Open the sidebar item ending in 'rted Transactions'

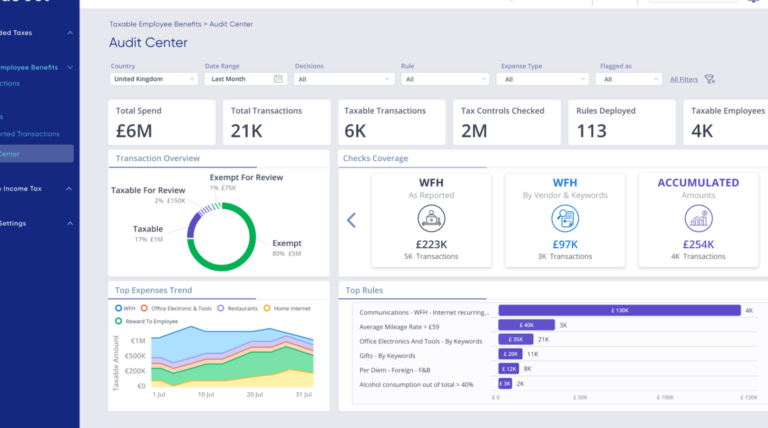(29, 134)
